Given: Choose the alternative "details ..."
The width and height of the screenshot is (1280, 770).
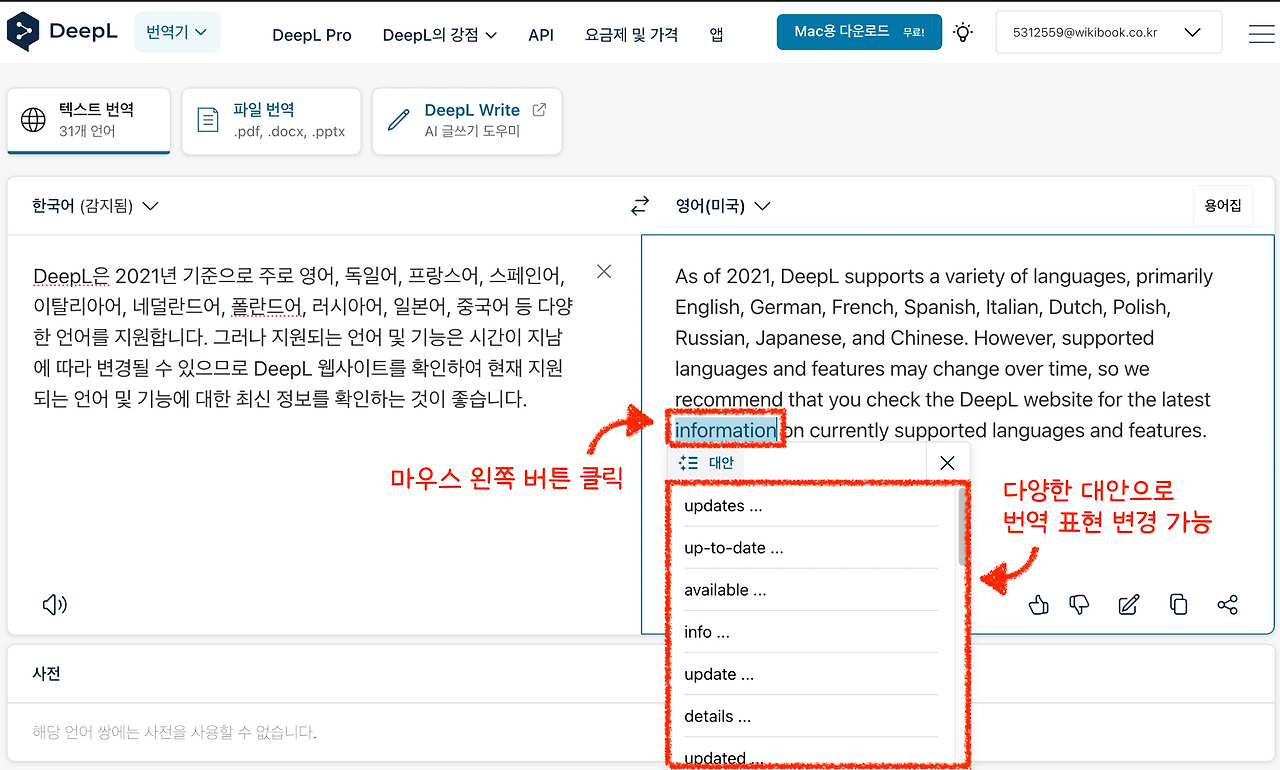Looking at the screenshot, I should tap(811, 716).
